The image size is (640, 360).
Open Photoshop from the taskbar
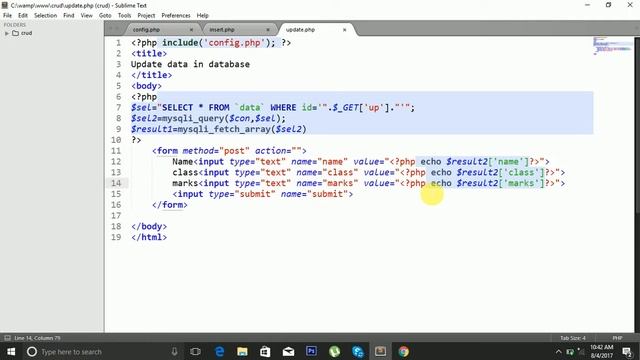pyautogui.click(x=311, y=351)
